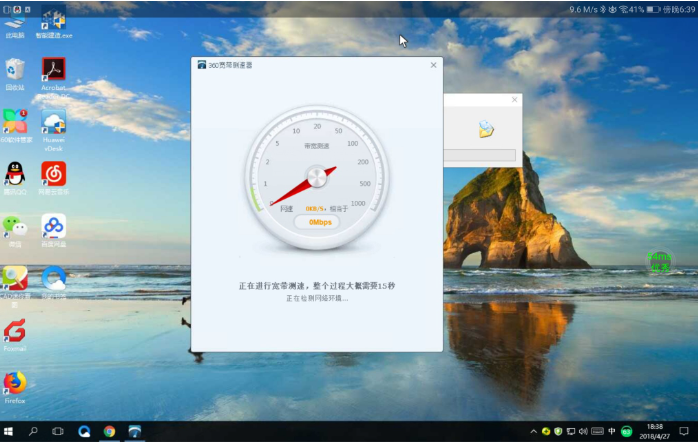Switch to 360 speed test taskbar icon
Screen dimensions: 698x443
tap(134, 431)
